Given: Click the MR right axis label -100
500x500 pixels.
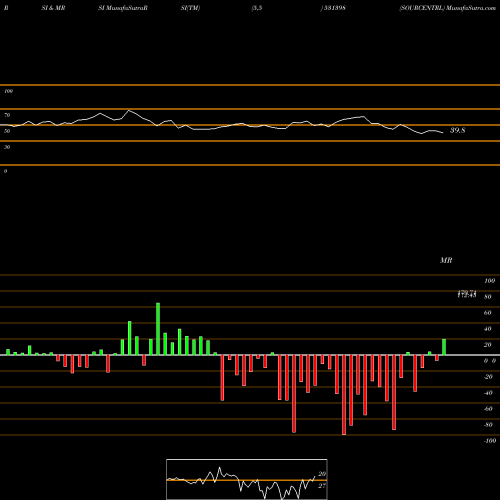Looking at the screenshot, I should (x=489, y=441).
